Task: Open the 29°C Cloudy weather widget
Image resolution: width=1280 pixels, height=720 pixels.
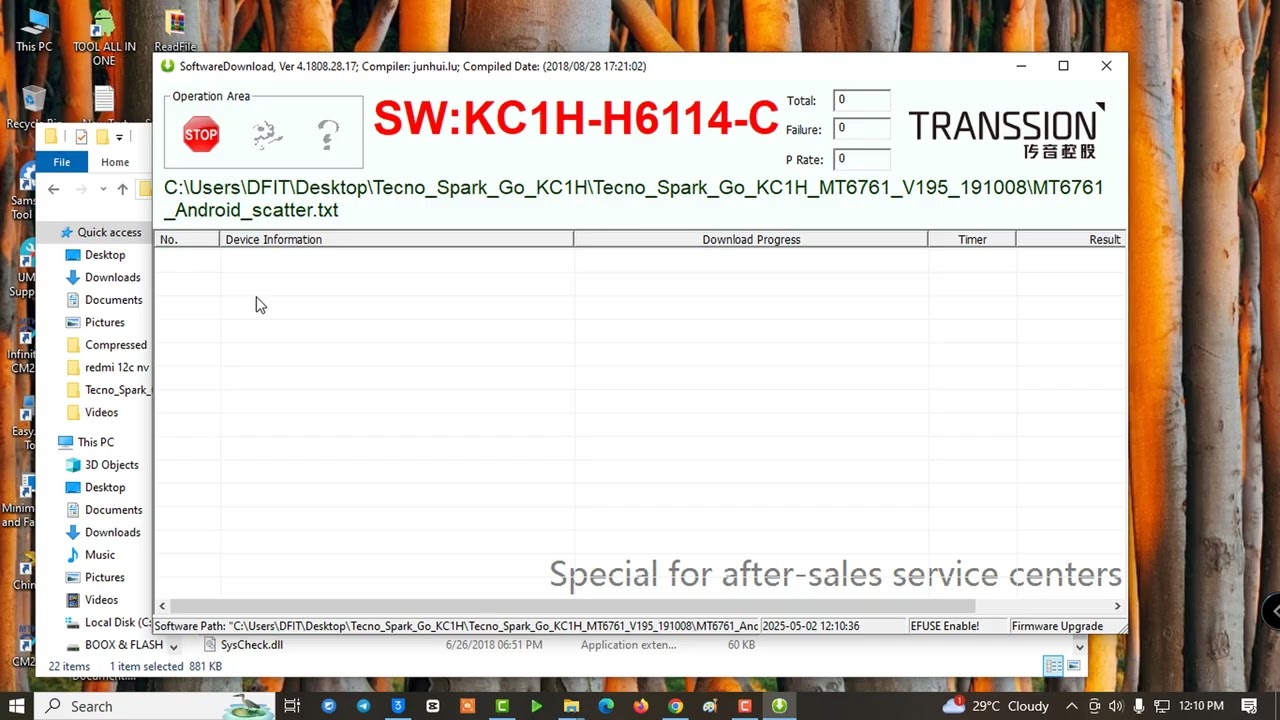Action: point(997,706)
